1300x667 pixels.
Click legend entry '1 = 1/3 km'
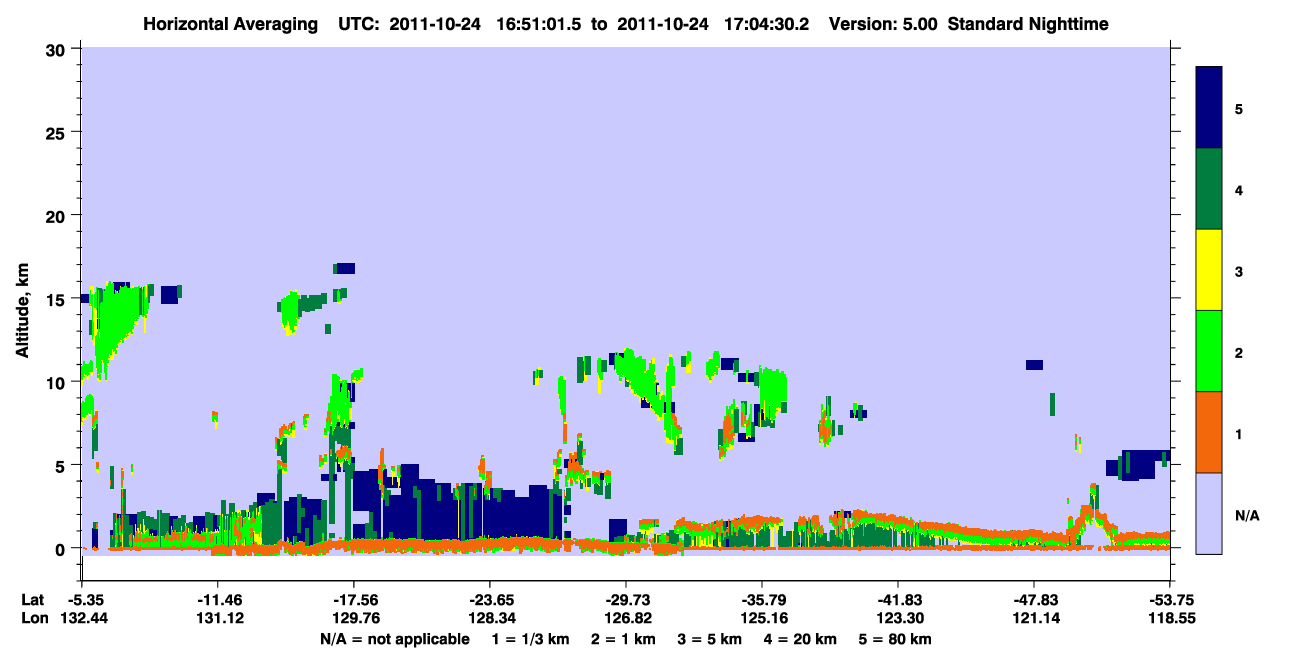[528, 639]
